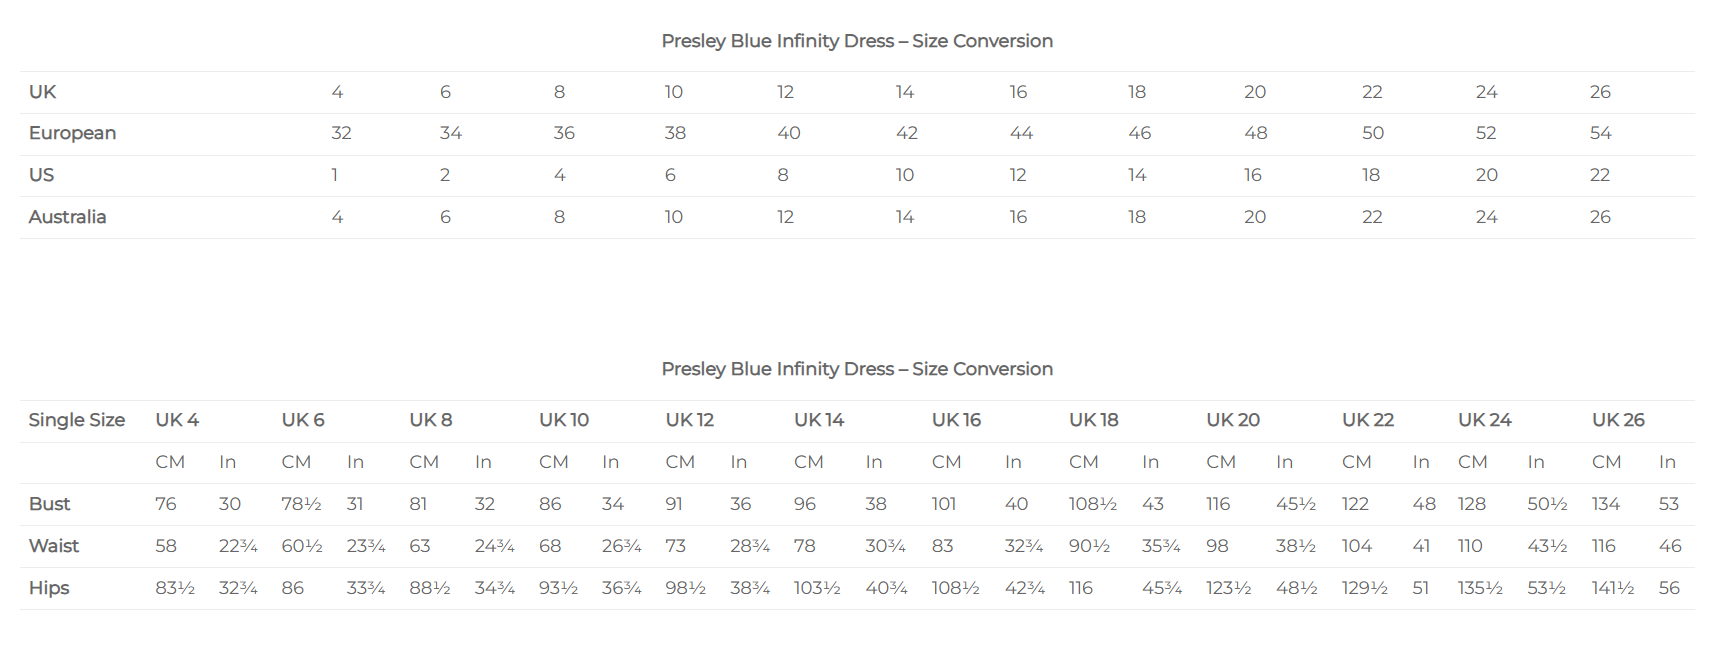Select the 90½ waist measurement
Viewport: 1717px width, 666px height.
[1089, 546]
